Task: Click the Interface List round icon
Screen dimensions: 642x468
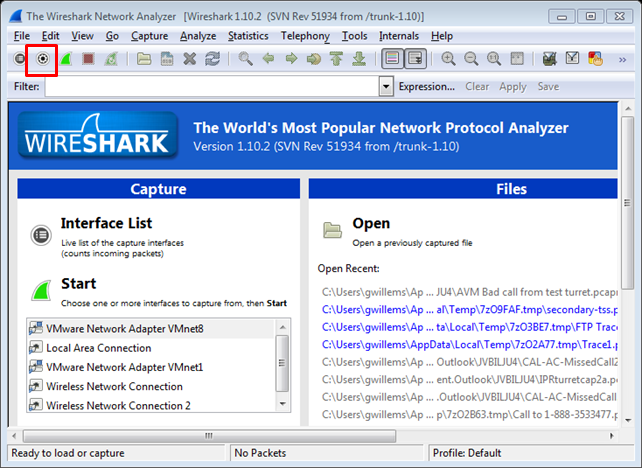Action: tap(41, 235)
